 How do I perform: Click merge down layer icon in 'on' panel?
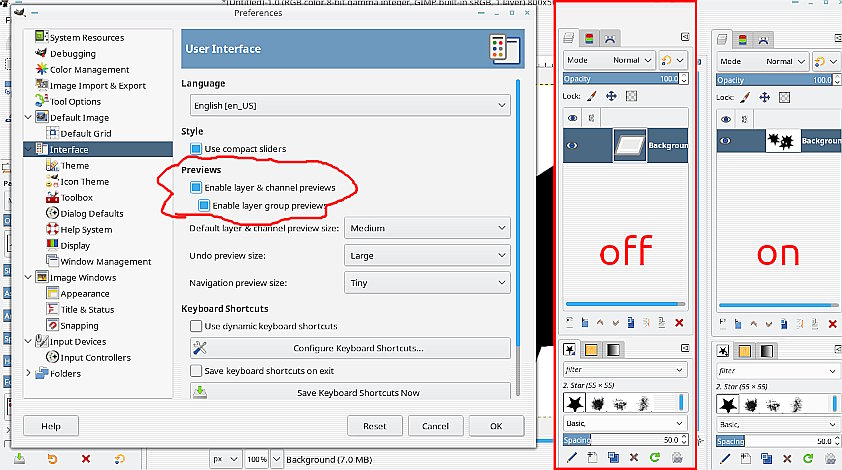[815, 323]
